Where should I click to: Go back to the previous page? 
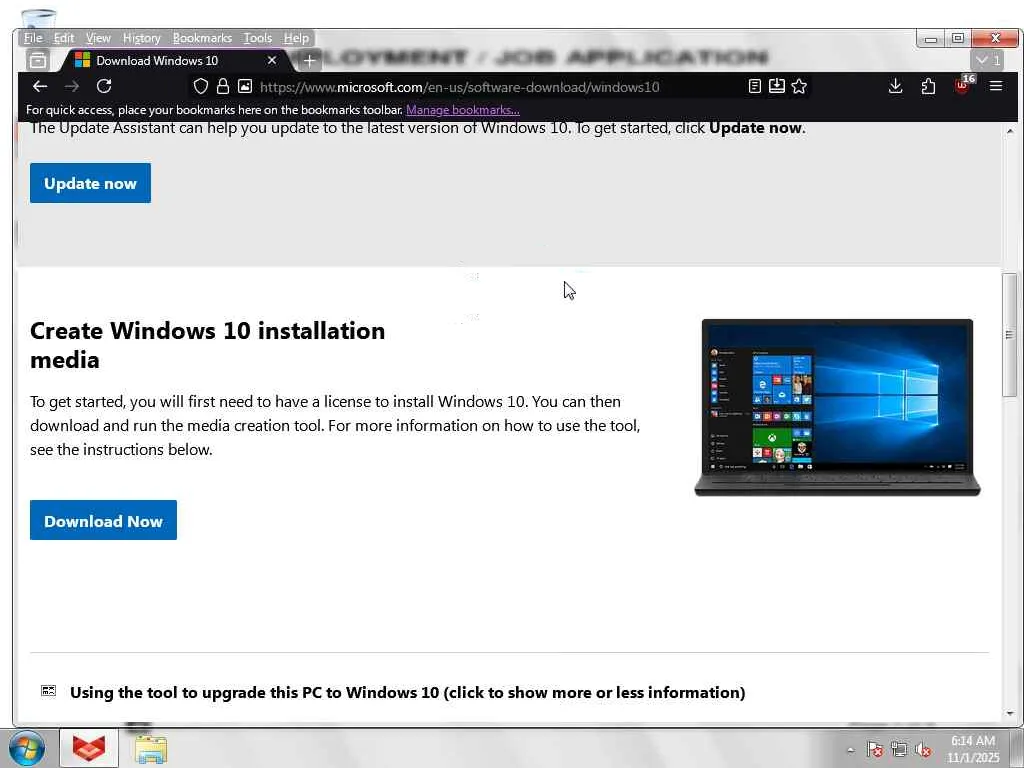[x=40, y=86]
